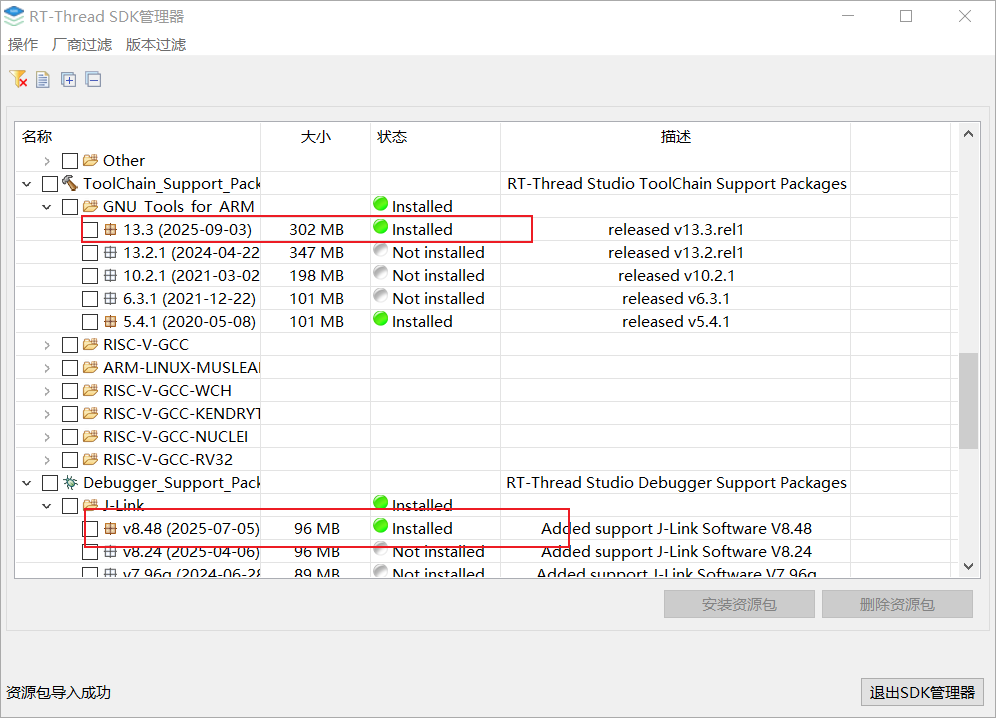
Task: Expand the RISC-V-GCC node
Action: (x=46, y=345)
